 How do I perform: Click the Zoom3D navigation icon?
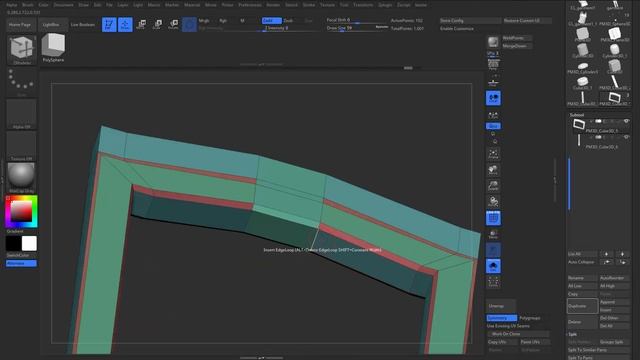coord(493,186)
